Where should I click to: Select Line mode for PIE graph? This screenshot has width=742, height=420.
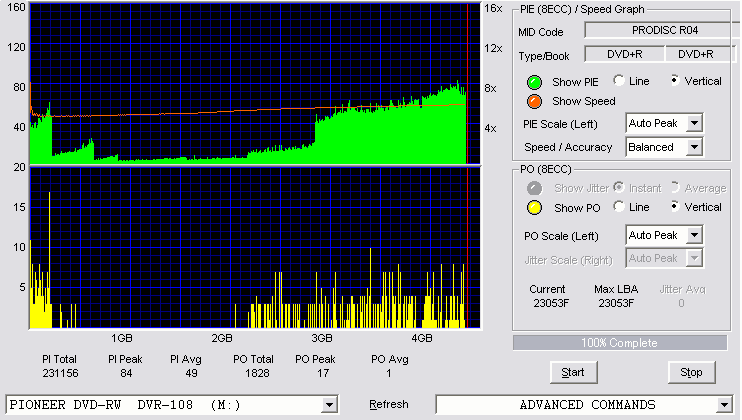[x=619, y=80]
